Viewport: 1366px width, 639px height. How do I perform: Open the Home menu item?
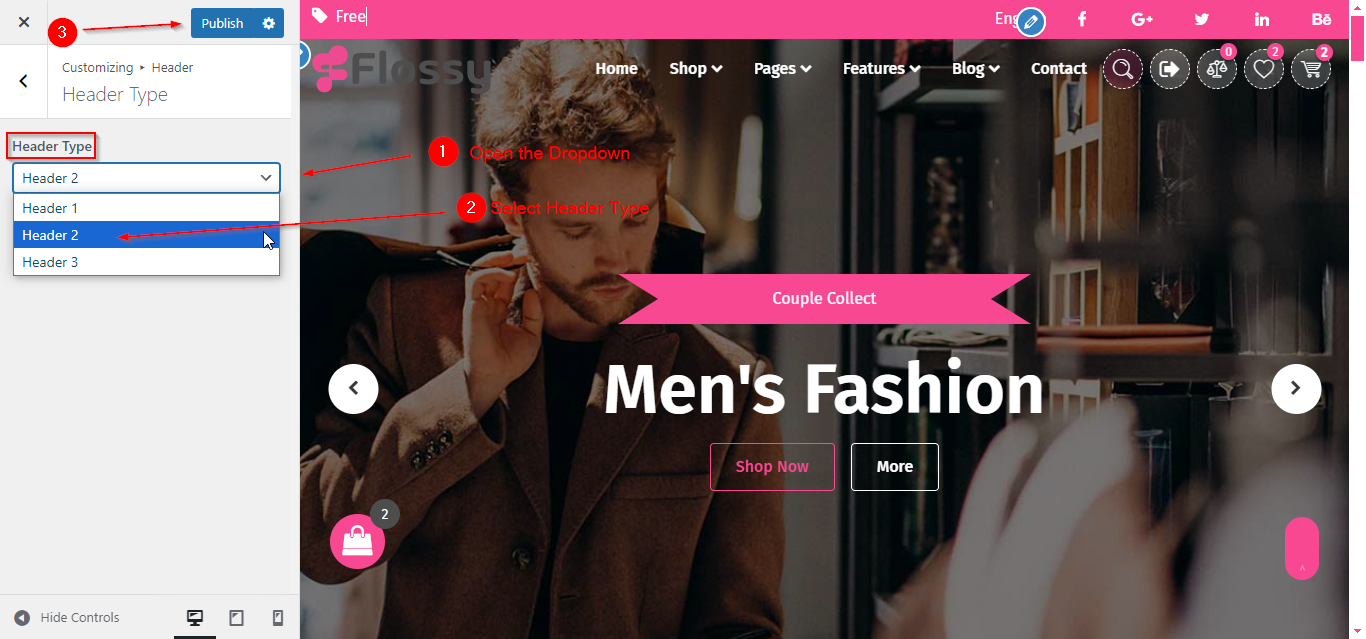tap(616, 69)
